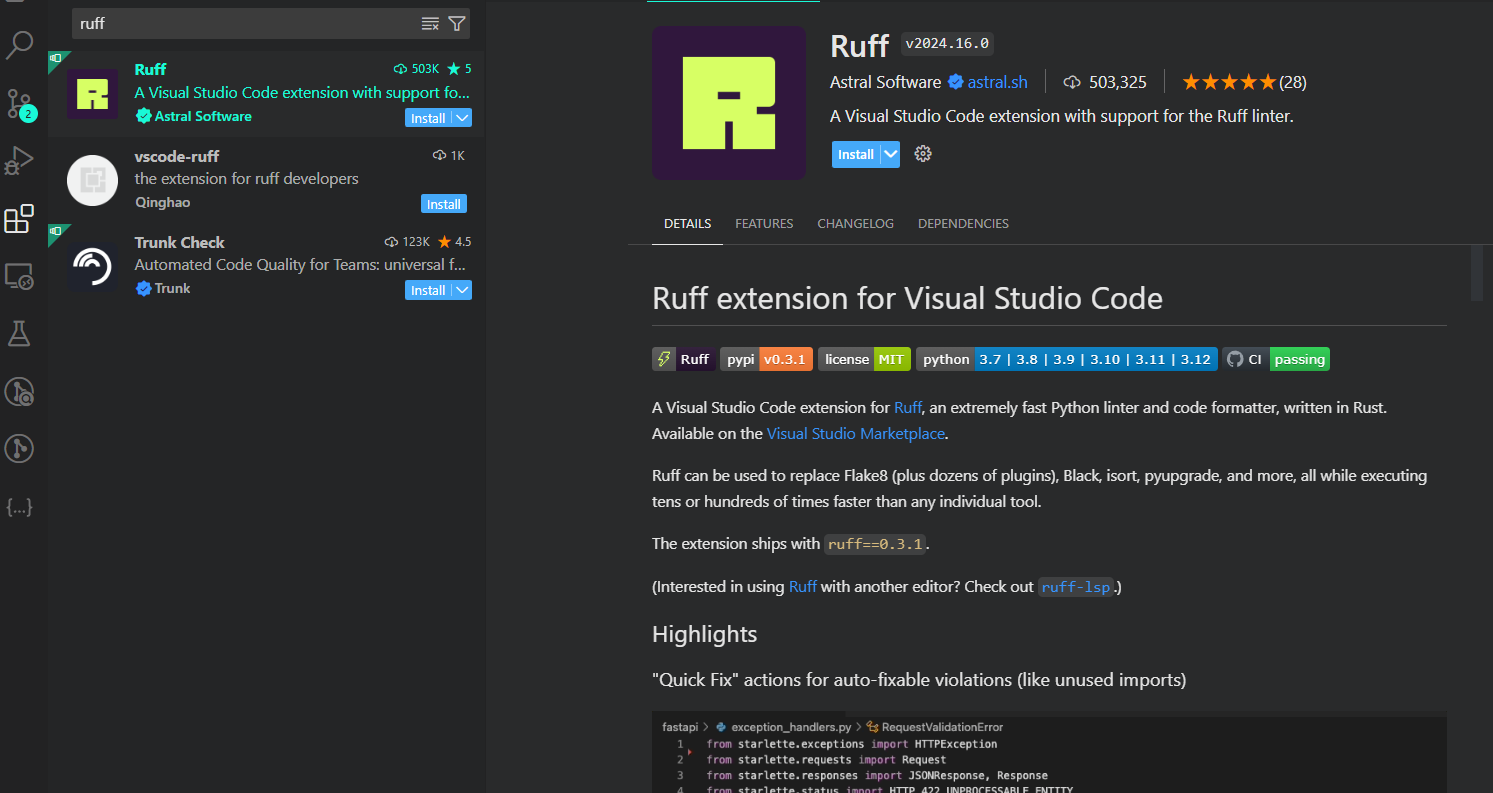This screenshot has height=793, width=1493.
Task: Expand install dropdown for Trunk Check
Action: [461, 290]
